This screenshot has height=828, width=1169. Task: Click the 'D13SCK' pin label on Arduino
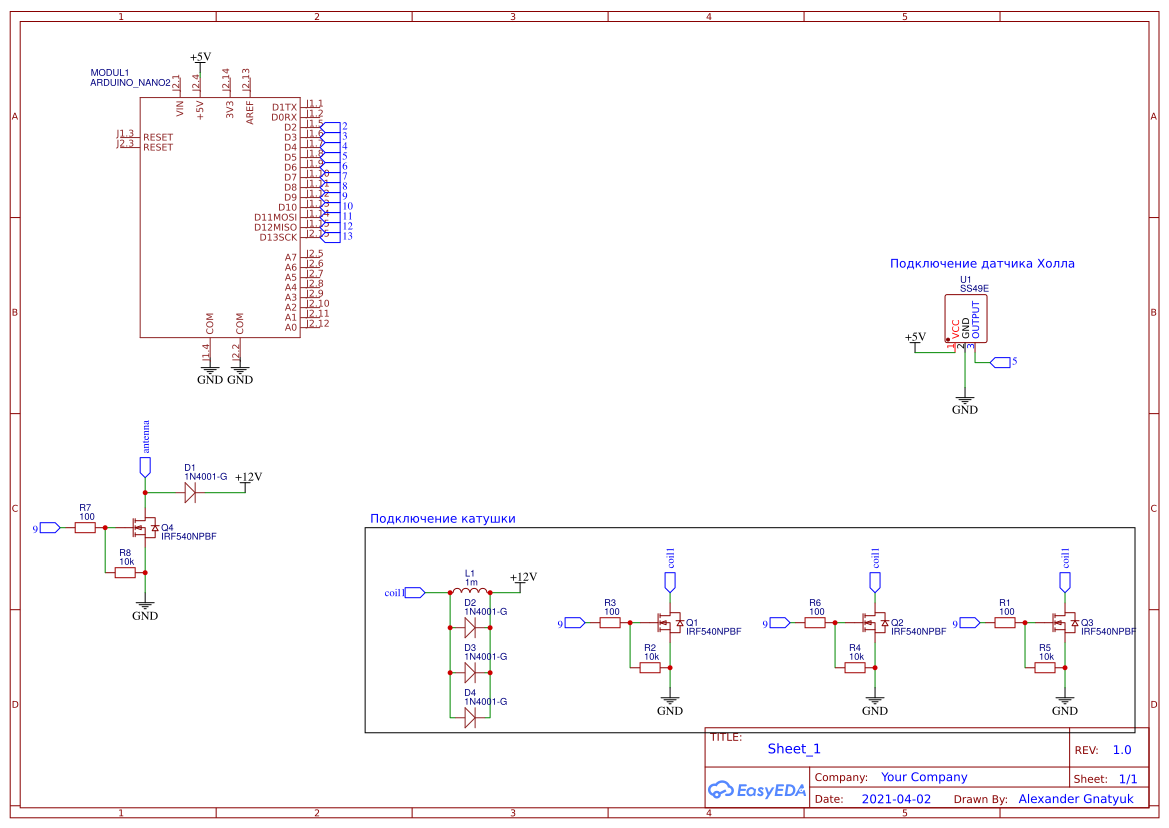pos(278,238)
